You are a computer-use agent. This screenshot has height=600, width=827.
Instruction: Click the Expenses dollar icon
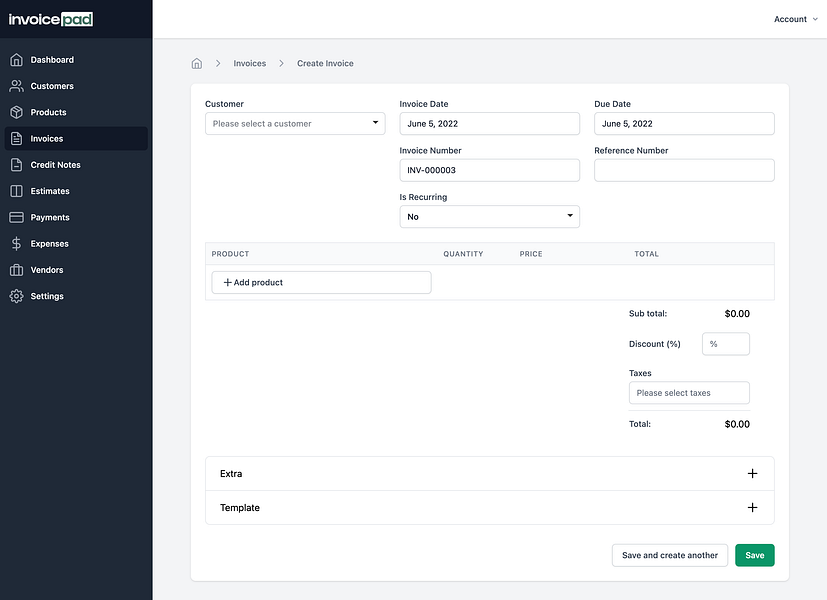[x=16, y=244]
